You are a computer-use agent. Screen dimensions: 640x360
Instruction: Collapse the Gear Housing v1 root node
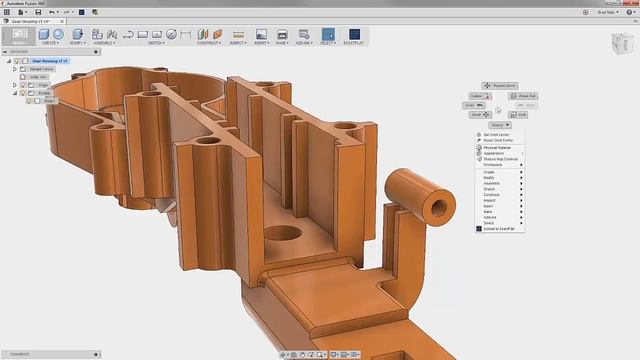point(9,61)
